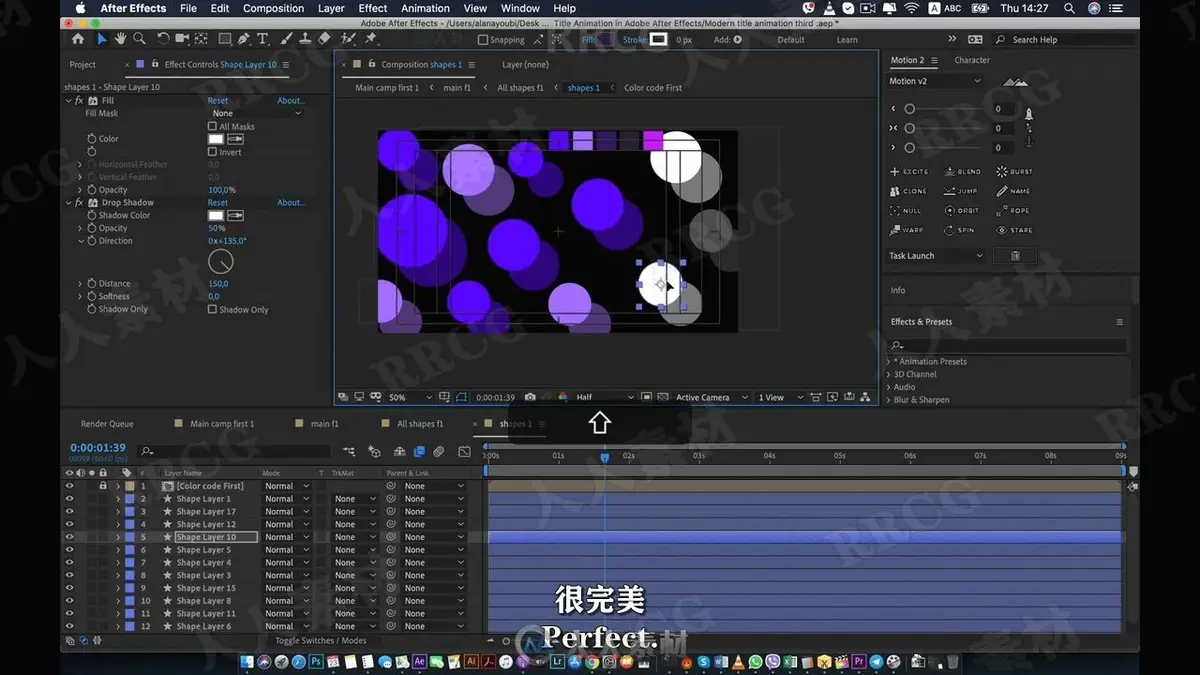
Task: Switch to the Render Queue tab
Action: coord(107,424)
